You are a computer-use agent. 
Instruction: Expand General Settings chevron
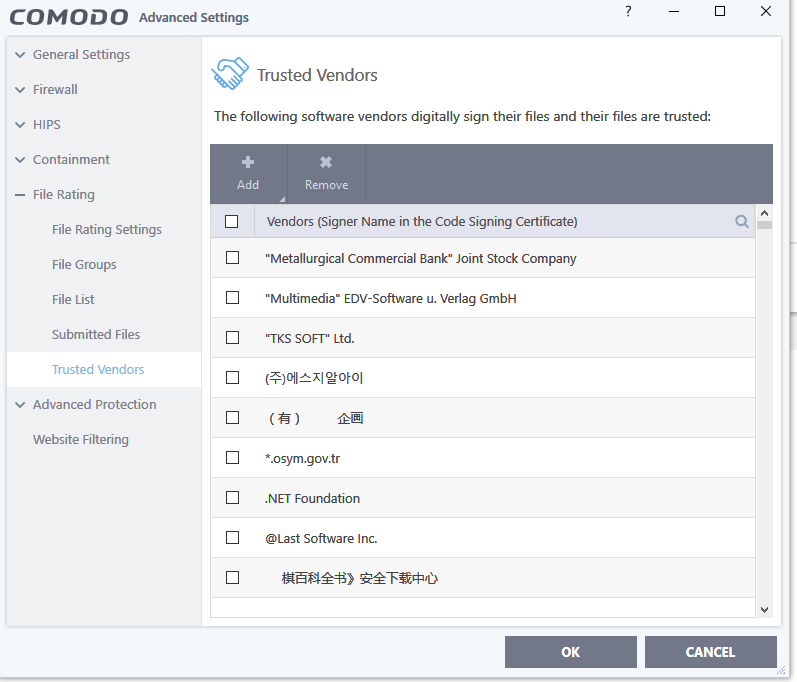point(20,55)
